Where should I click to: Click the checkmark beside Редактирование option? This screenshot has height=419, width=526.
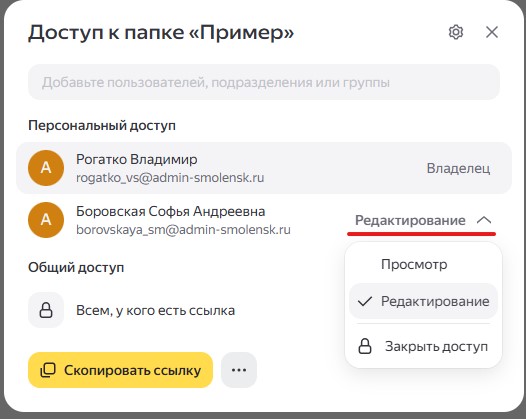pyautogui.click(x=365, y=301)
